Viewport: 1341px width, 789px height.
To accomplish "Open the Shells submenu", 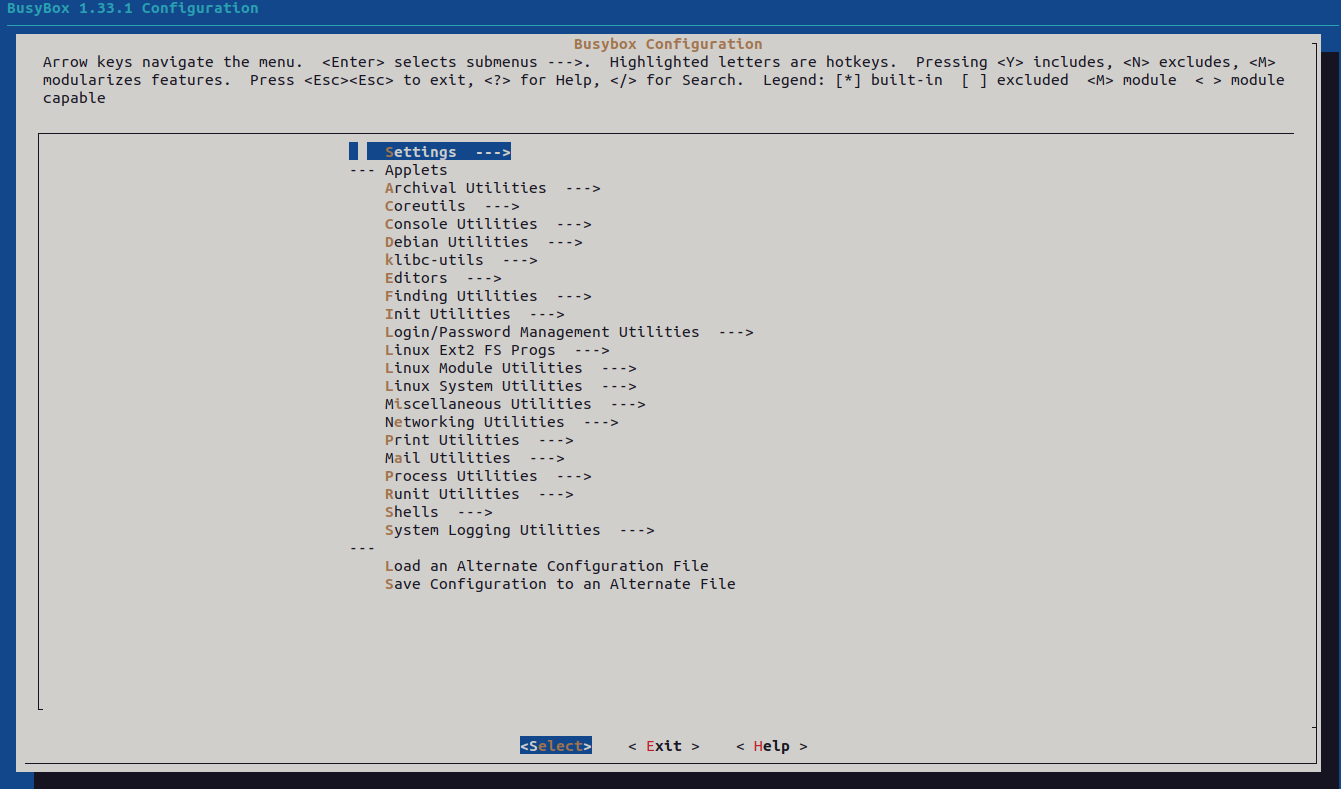I will tap(438, 512).
